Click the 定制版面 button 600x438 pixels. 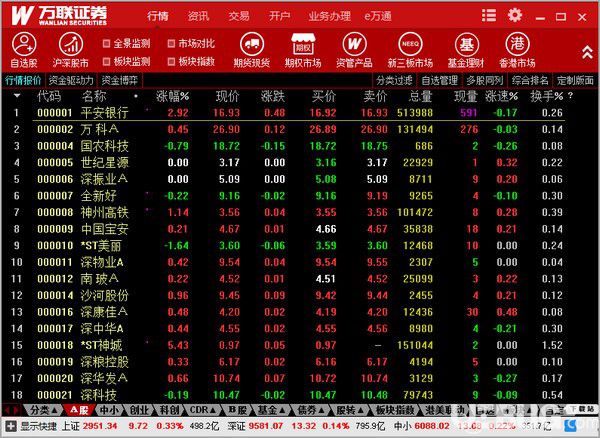(575, 80)
